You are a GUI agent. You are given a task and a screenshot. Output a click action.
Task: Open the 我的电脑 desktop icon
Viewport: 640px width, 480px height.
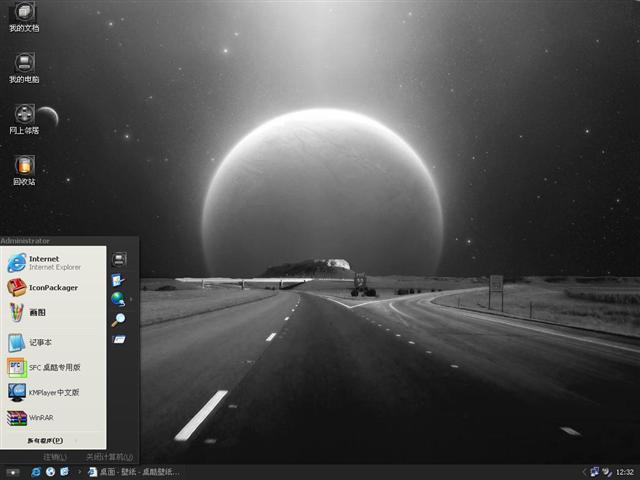click(x=24, y=69)
